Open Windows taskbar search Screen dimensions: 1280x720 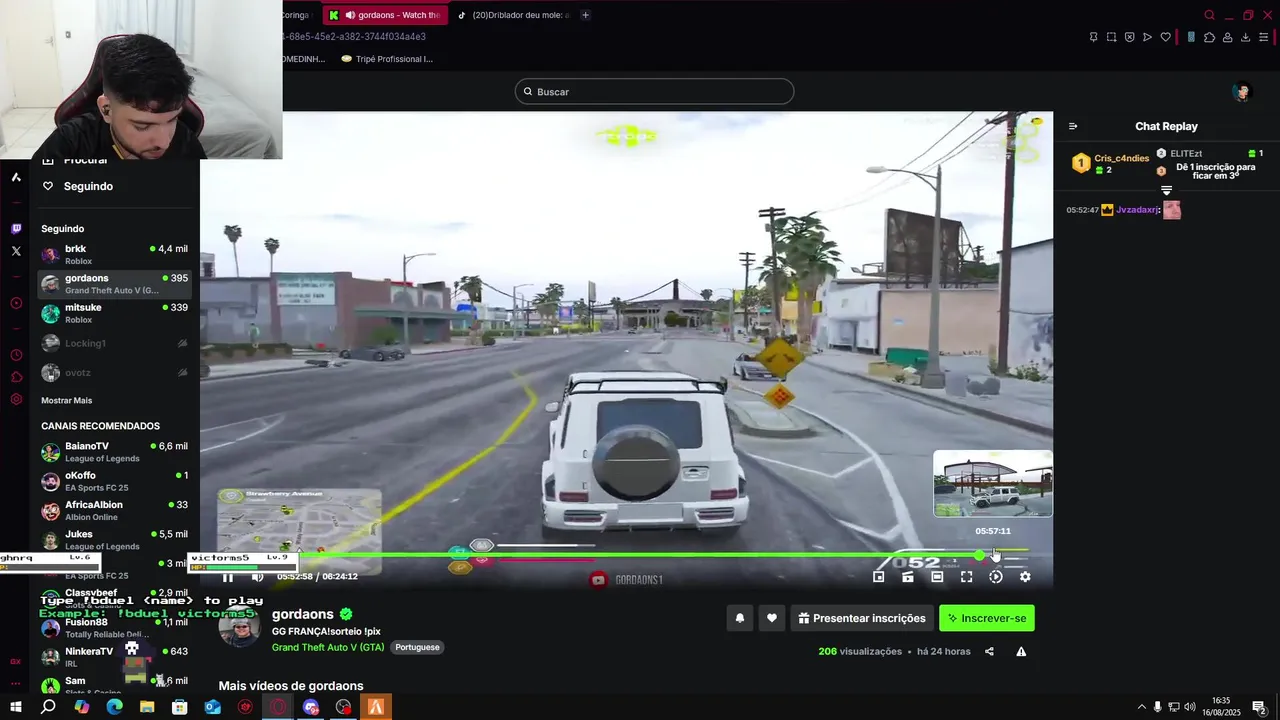[x=48, y=707]
